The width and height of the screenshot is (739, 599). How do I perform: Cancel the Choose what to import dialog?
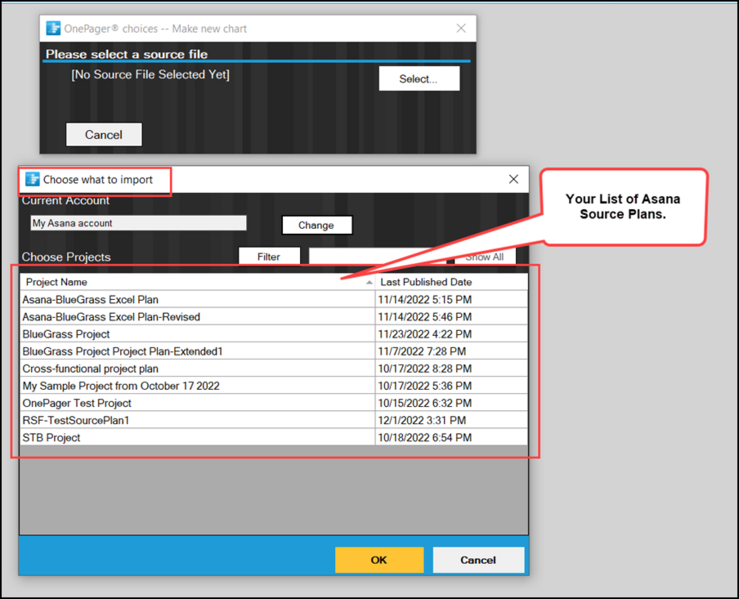(x=478, y=560)
